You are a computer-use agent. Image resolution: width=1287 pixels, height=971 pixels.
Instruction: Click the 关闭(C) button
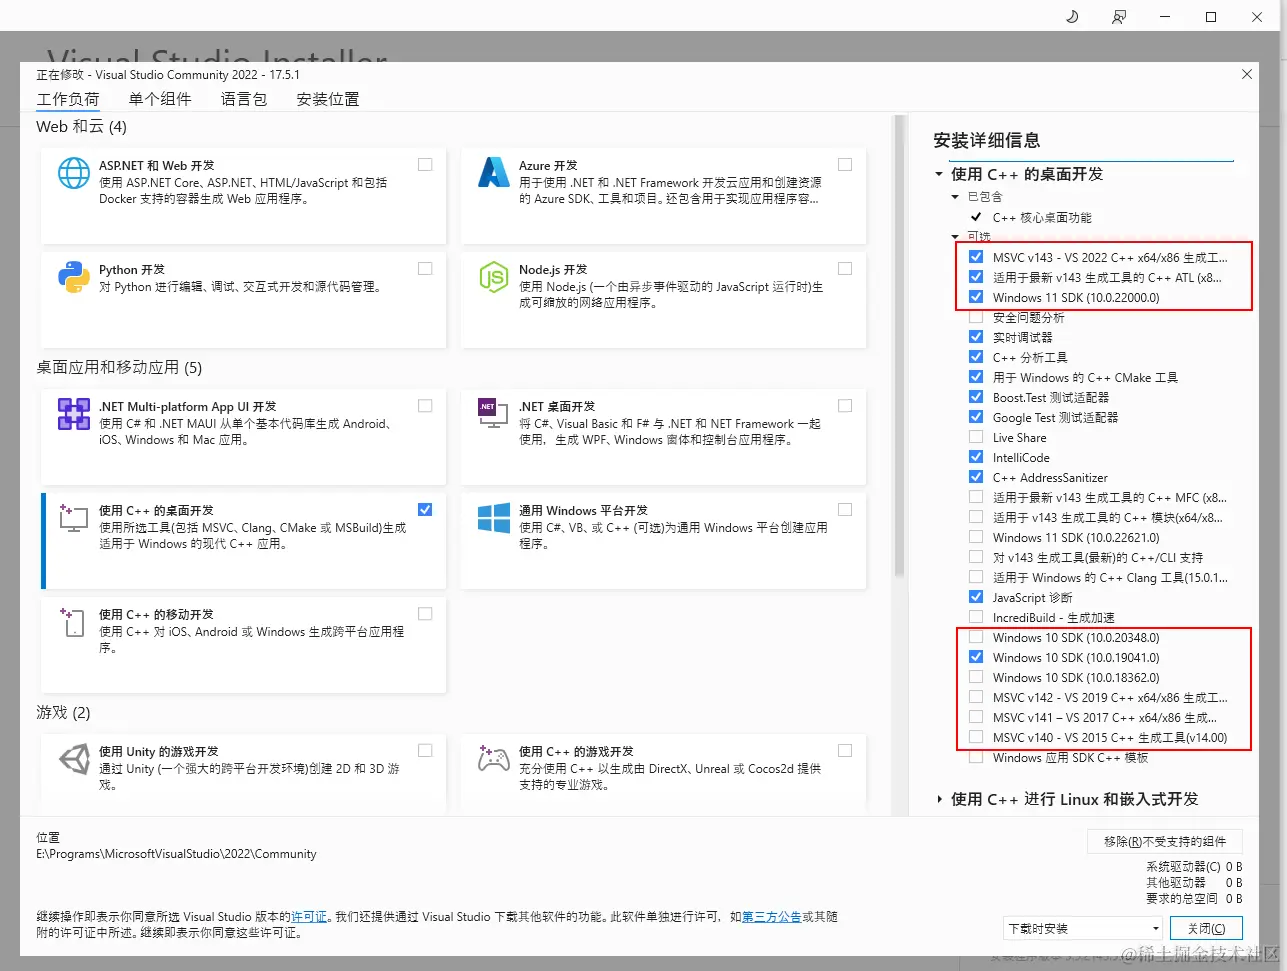[x=1206, y=928]
